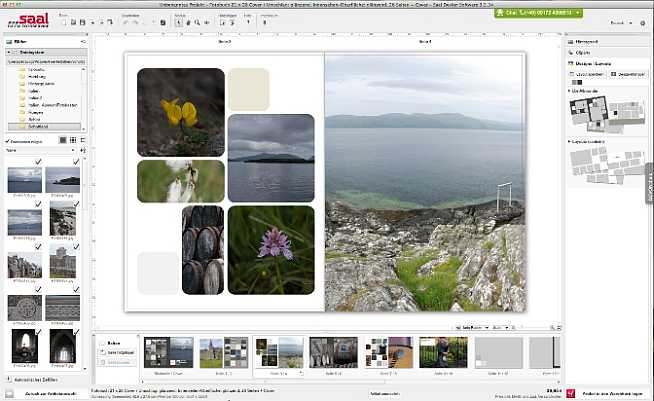Switch image list to large thumbnail view
The image size is (654, 401).
pos(63,140)
